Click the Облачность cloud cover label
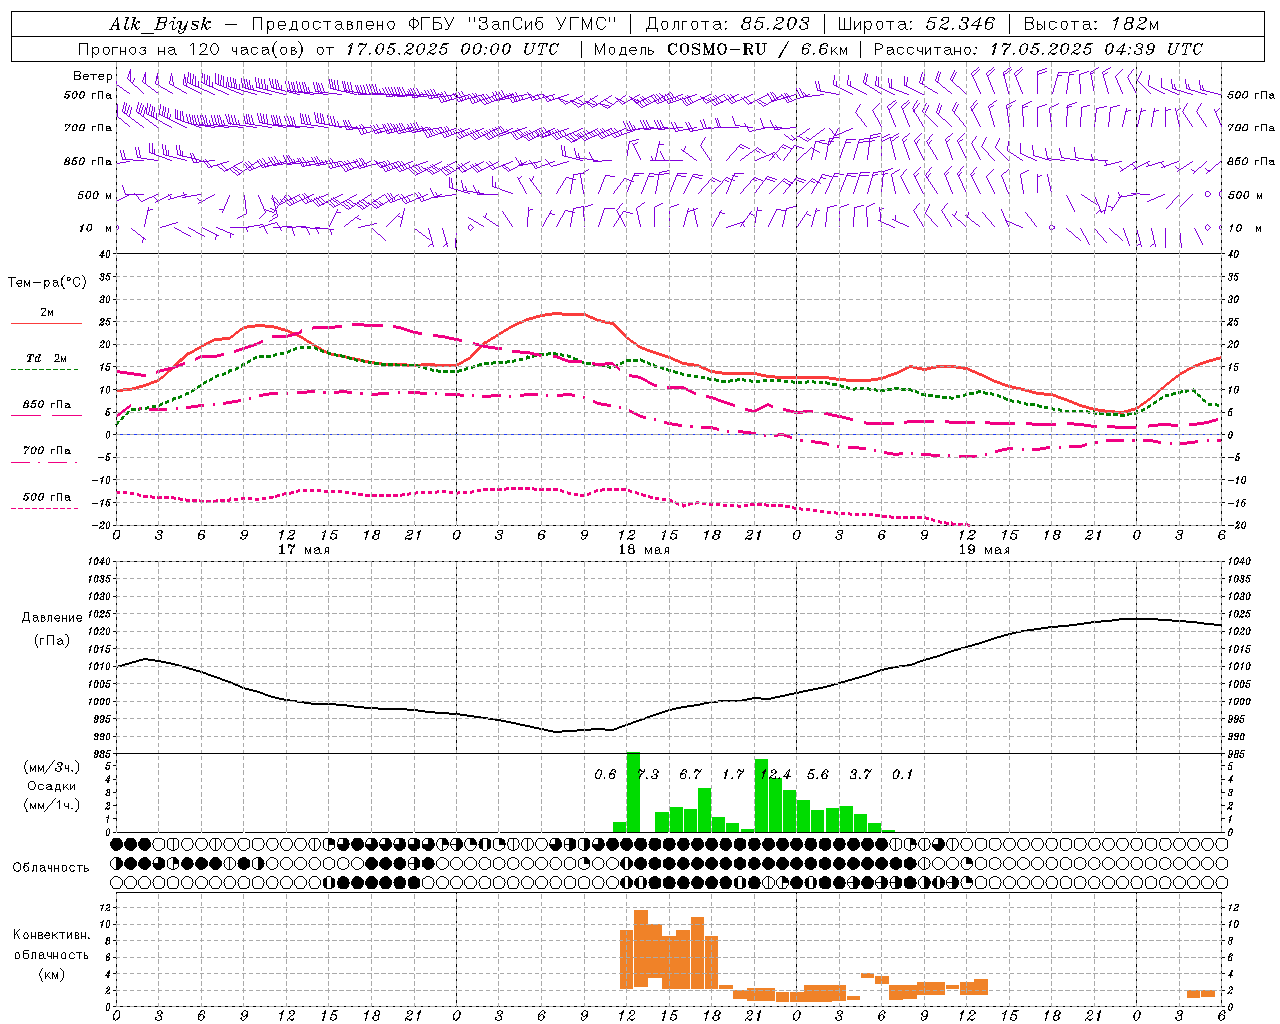1280x1024 pixels. coord(51,868)
